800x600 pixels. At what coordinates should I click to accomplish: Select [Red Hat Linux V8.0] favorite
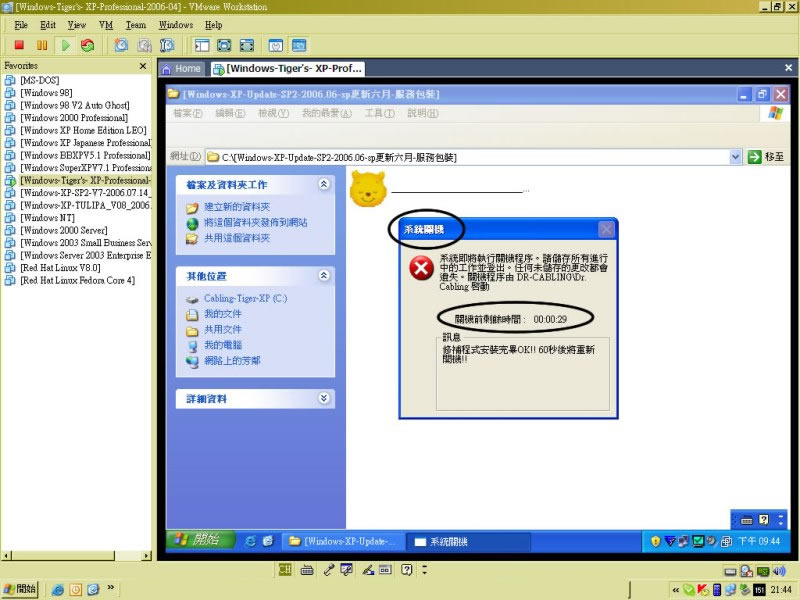60,268
